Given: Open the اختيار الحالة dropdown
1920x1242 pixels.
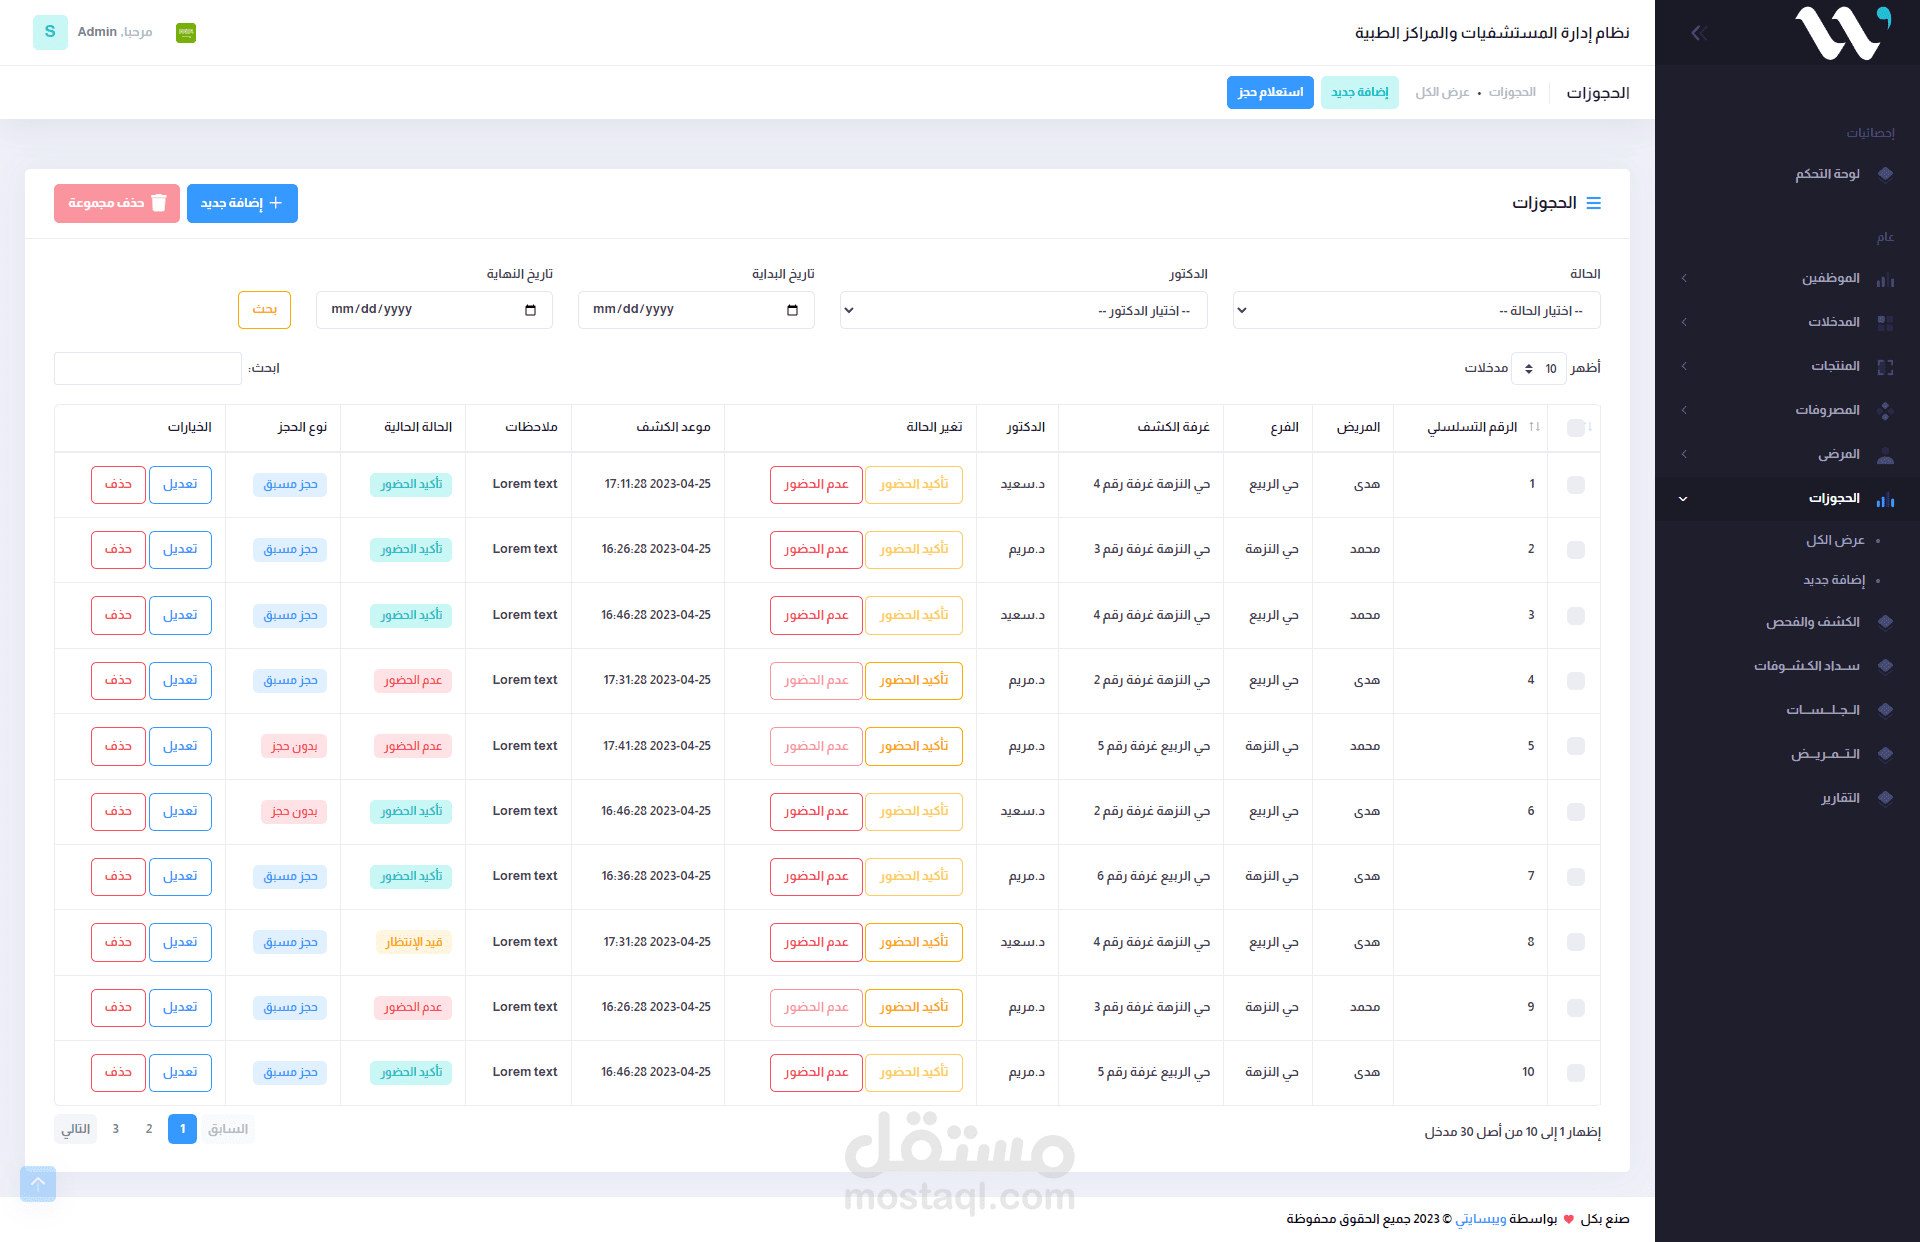Looking at the screenshot, I should click(1415, 310).
